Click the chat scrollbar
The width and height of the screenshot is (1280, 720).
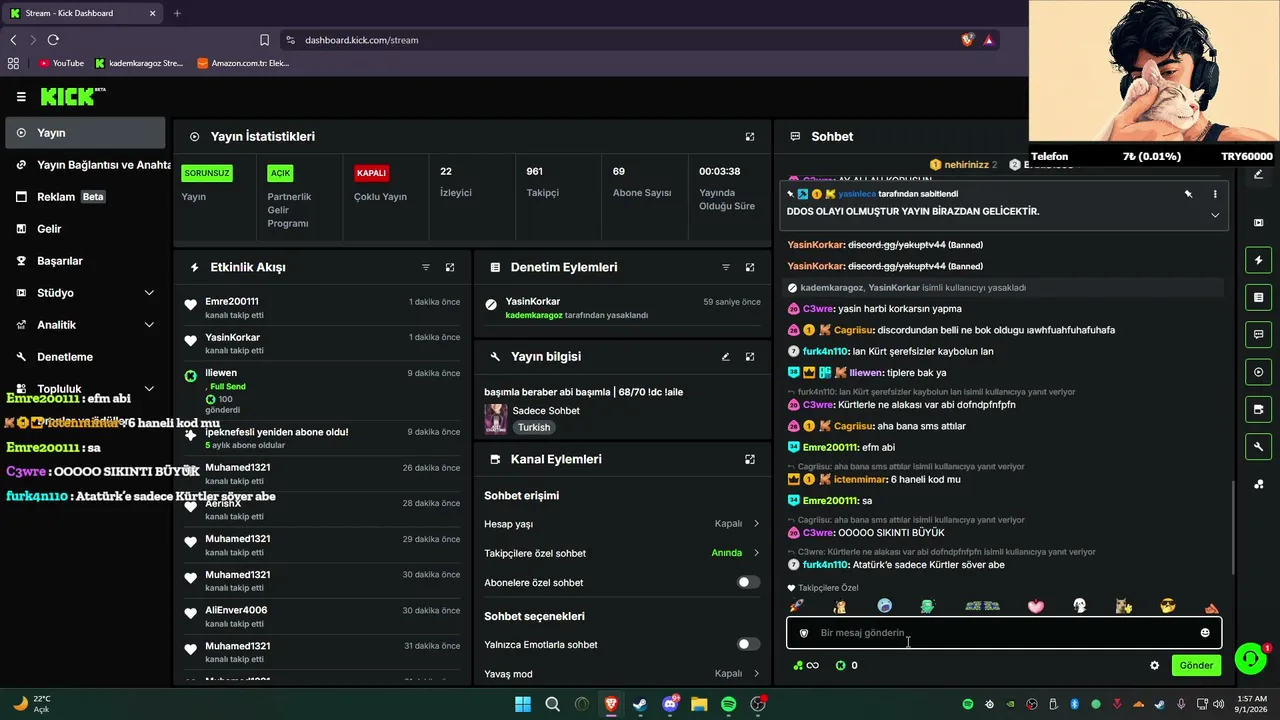[1233, 527]
